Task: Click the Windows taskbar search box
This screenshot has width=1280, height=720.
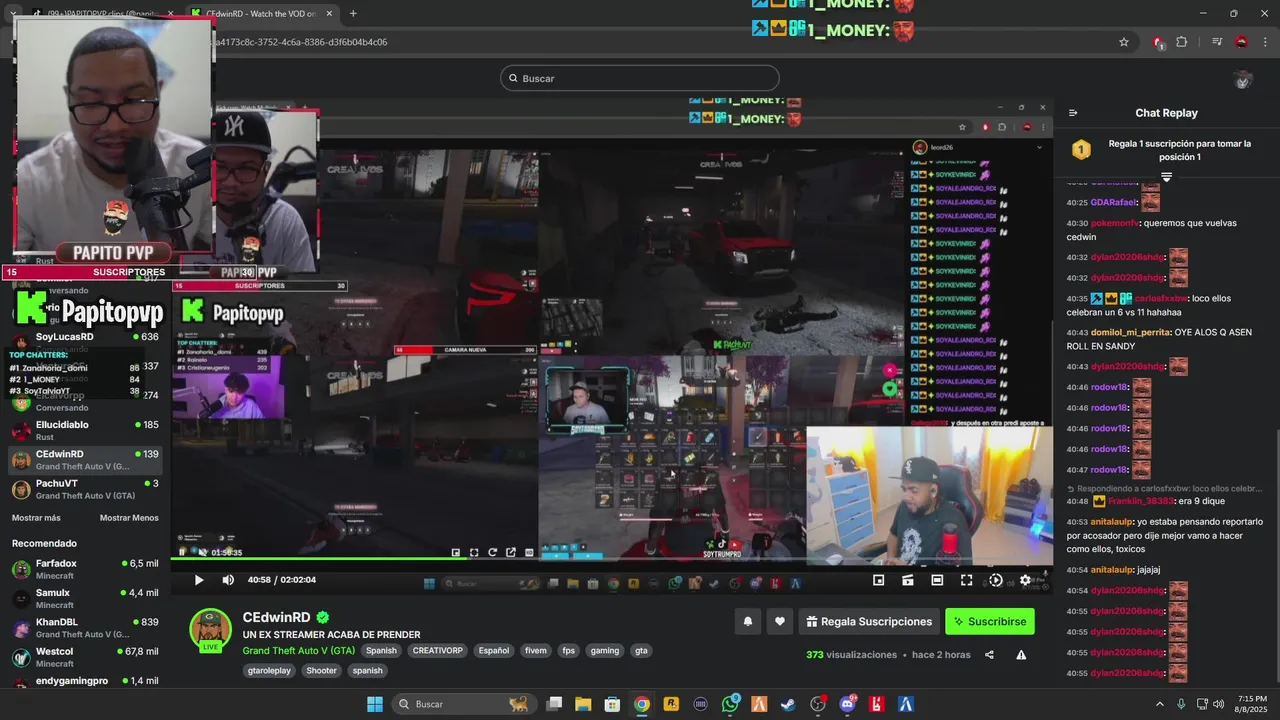Action: (463, 704)
